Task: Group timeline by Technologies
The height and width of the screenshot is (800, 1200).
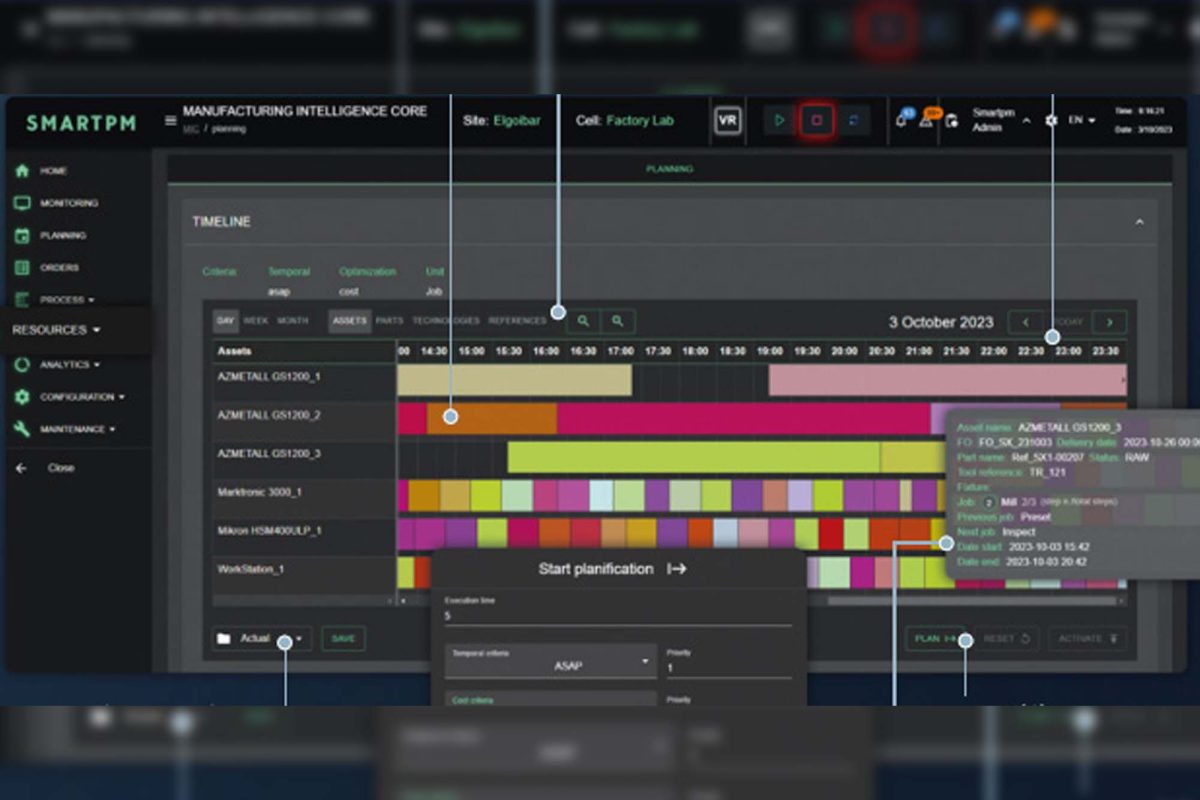Action: [446, 321]
